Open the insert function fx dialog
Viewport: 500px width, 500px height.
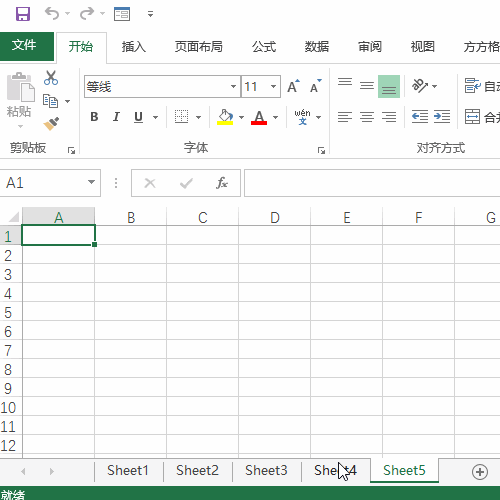(x=222, y=183)
